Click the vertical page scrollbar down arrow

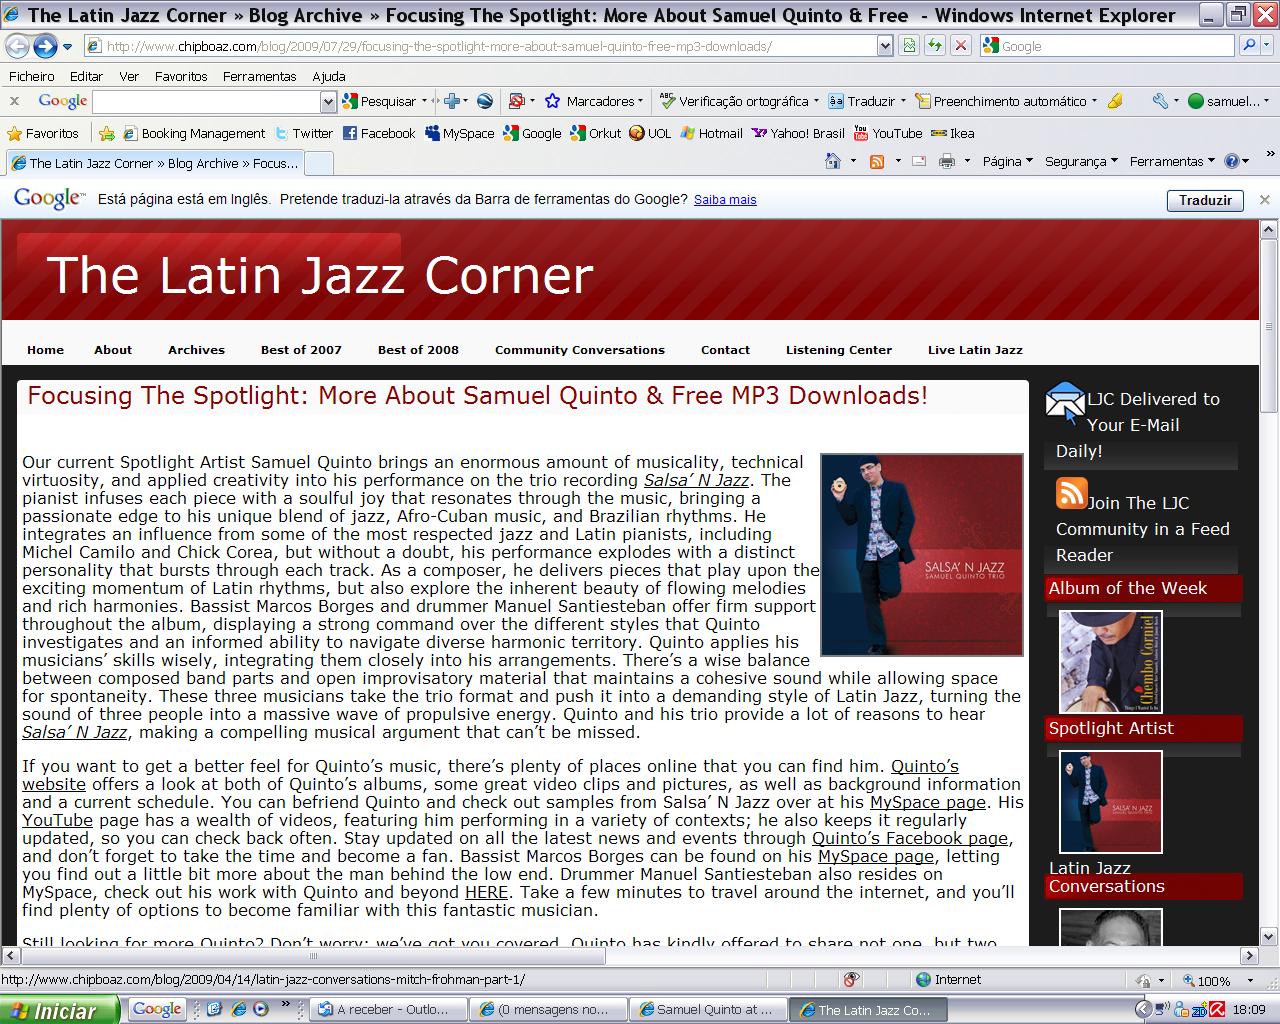1269,937
